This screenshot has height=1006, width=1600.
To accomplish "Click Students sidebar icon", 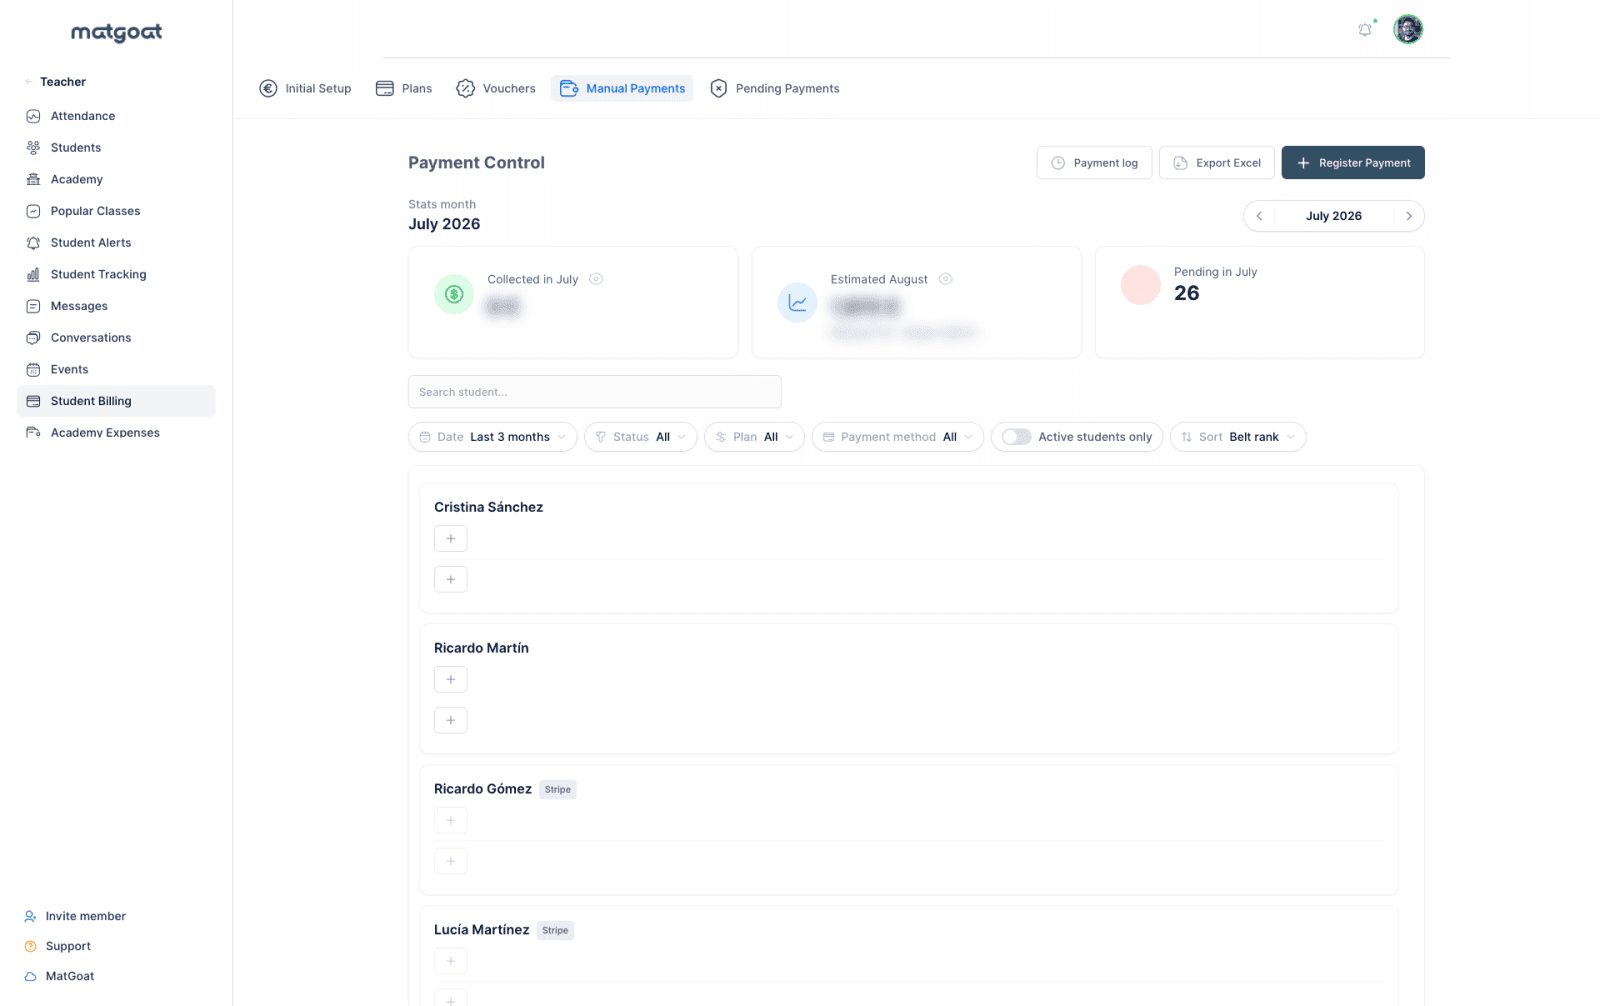I will [33, 148].
